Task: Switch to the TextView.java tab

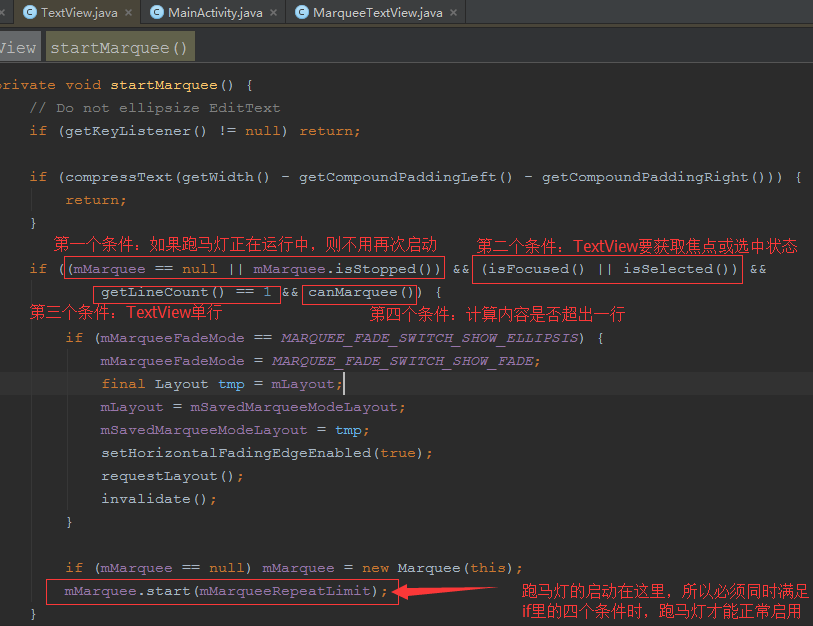Action: point(79,12)
